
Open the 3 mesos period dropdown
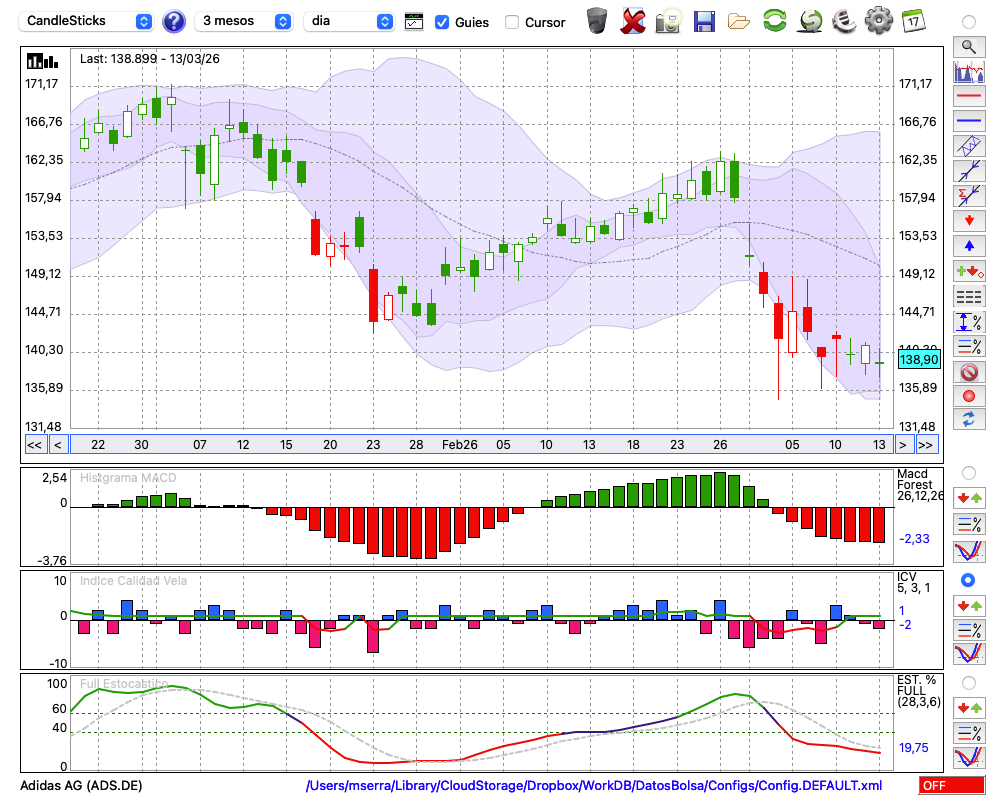[x=243, y=21]
